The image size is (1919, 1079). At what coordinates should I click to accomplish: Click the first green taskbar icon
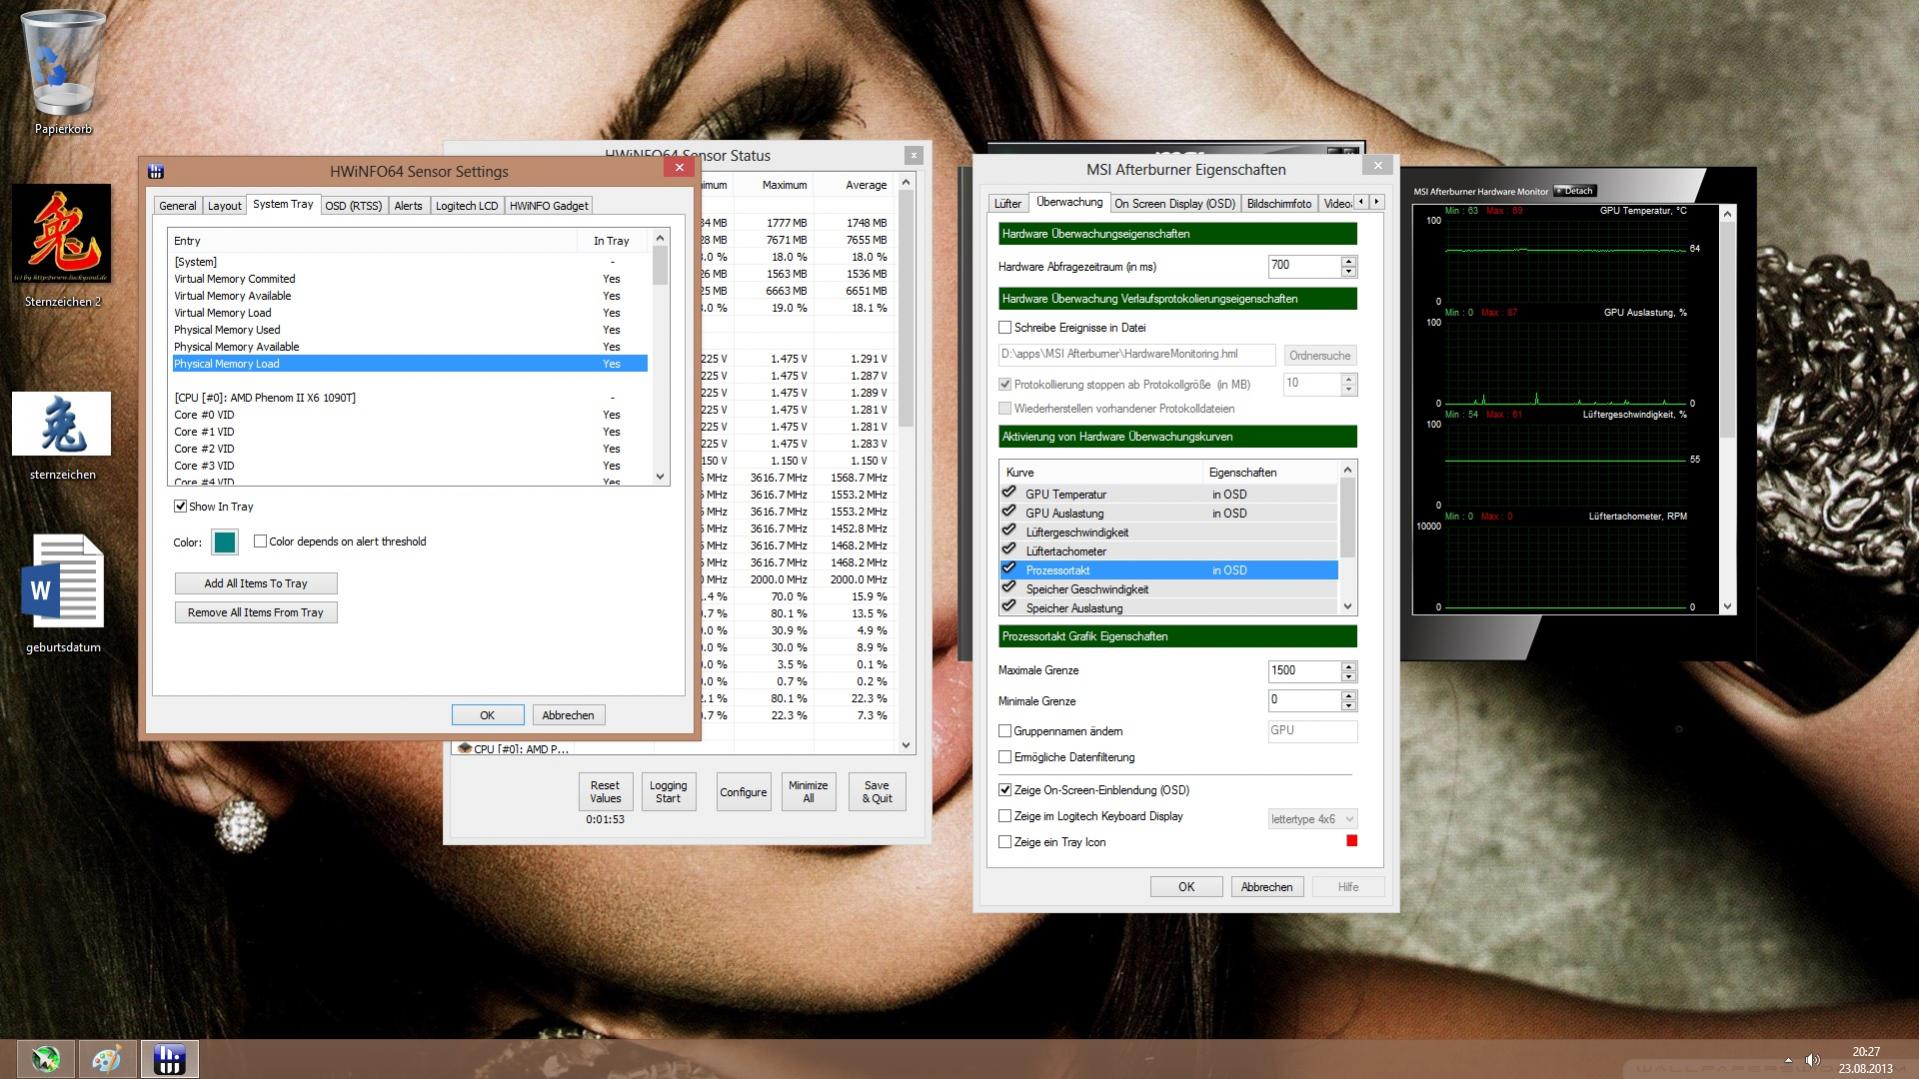coord(45,1058)
